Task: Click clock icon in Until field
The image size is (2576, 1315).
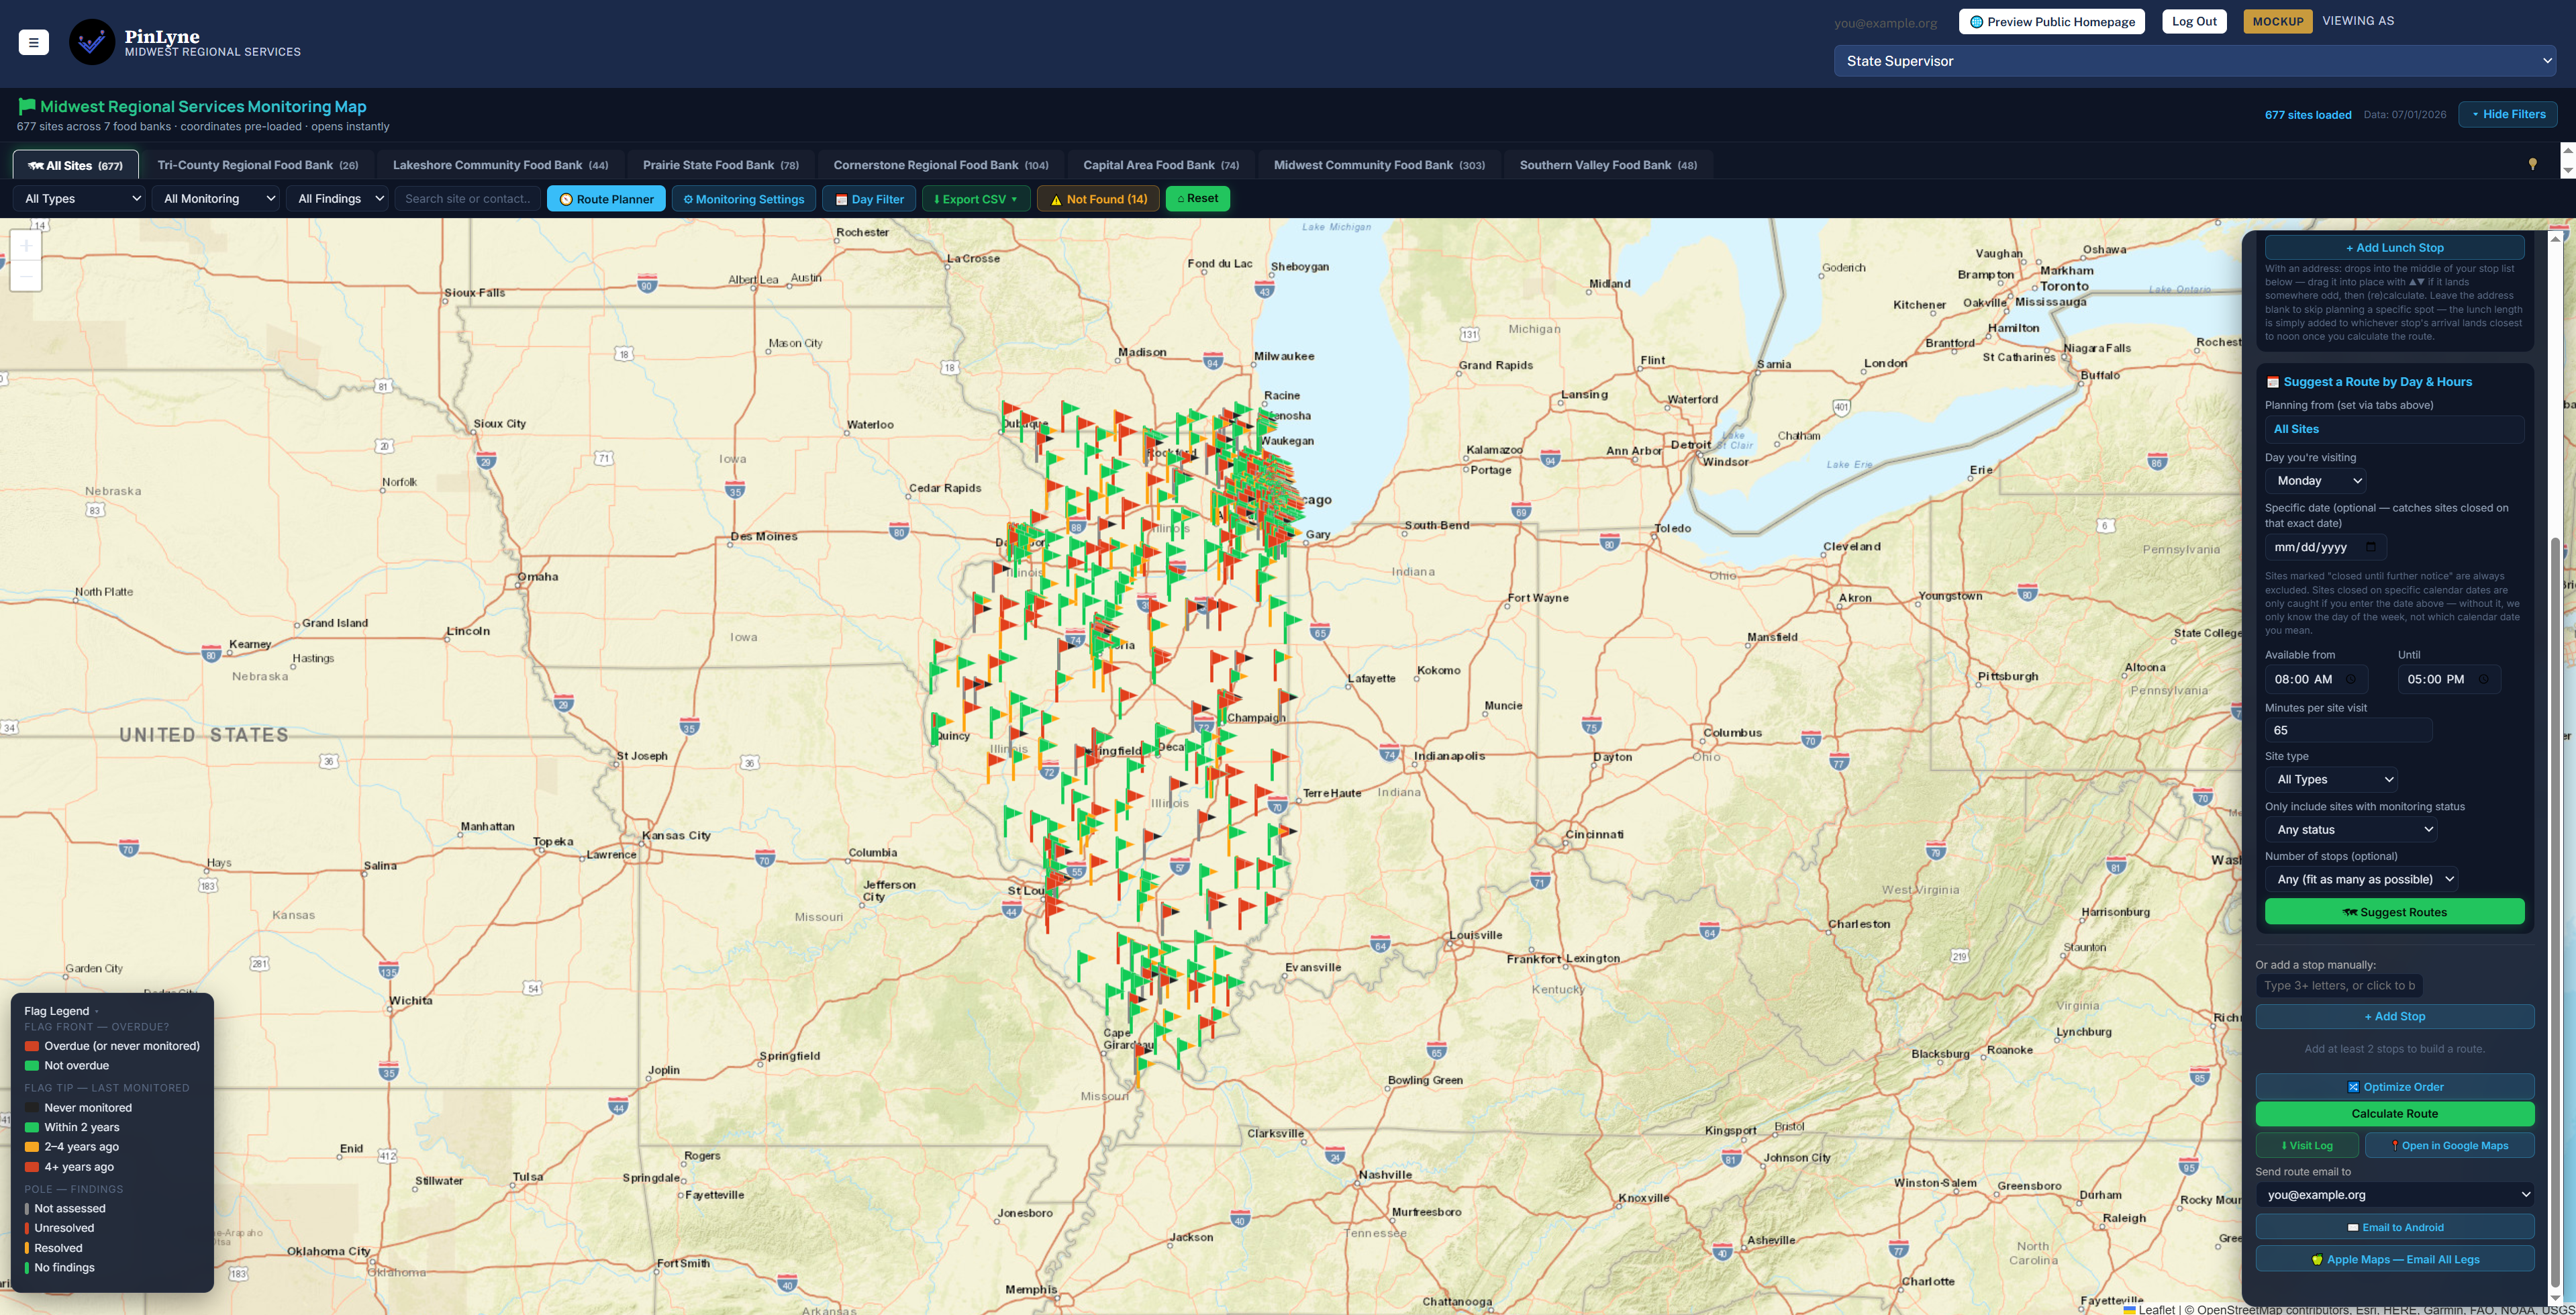Action: (x=2484, y=679)
